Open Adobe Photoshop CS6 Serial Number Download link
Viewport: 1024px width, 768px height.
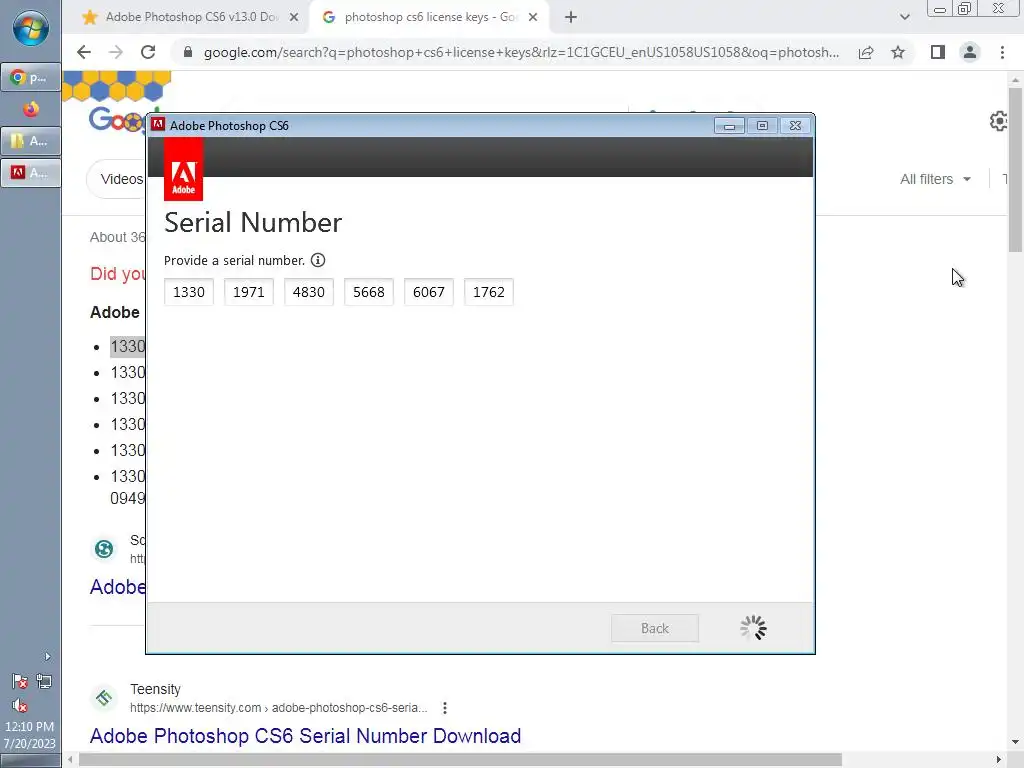[x=305, y=736]
